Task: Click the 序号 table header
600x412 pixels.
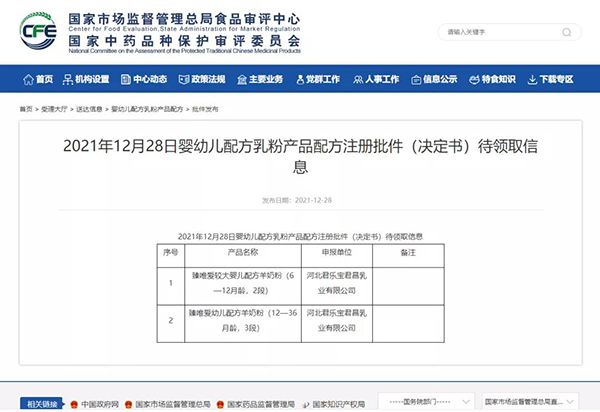Action: click(171, 252)
